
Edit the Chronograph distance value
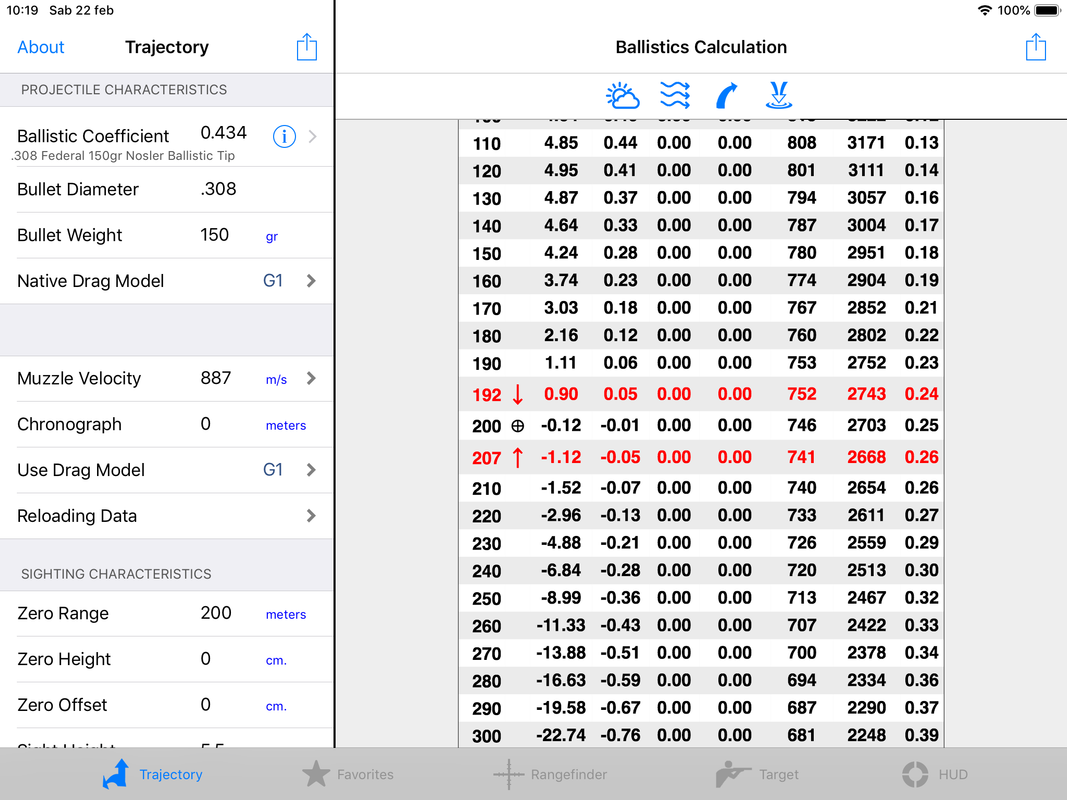tap(206, 424)
